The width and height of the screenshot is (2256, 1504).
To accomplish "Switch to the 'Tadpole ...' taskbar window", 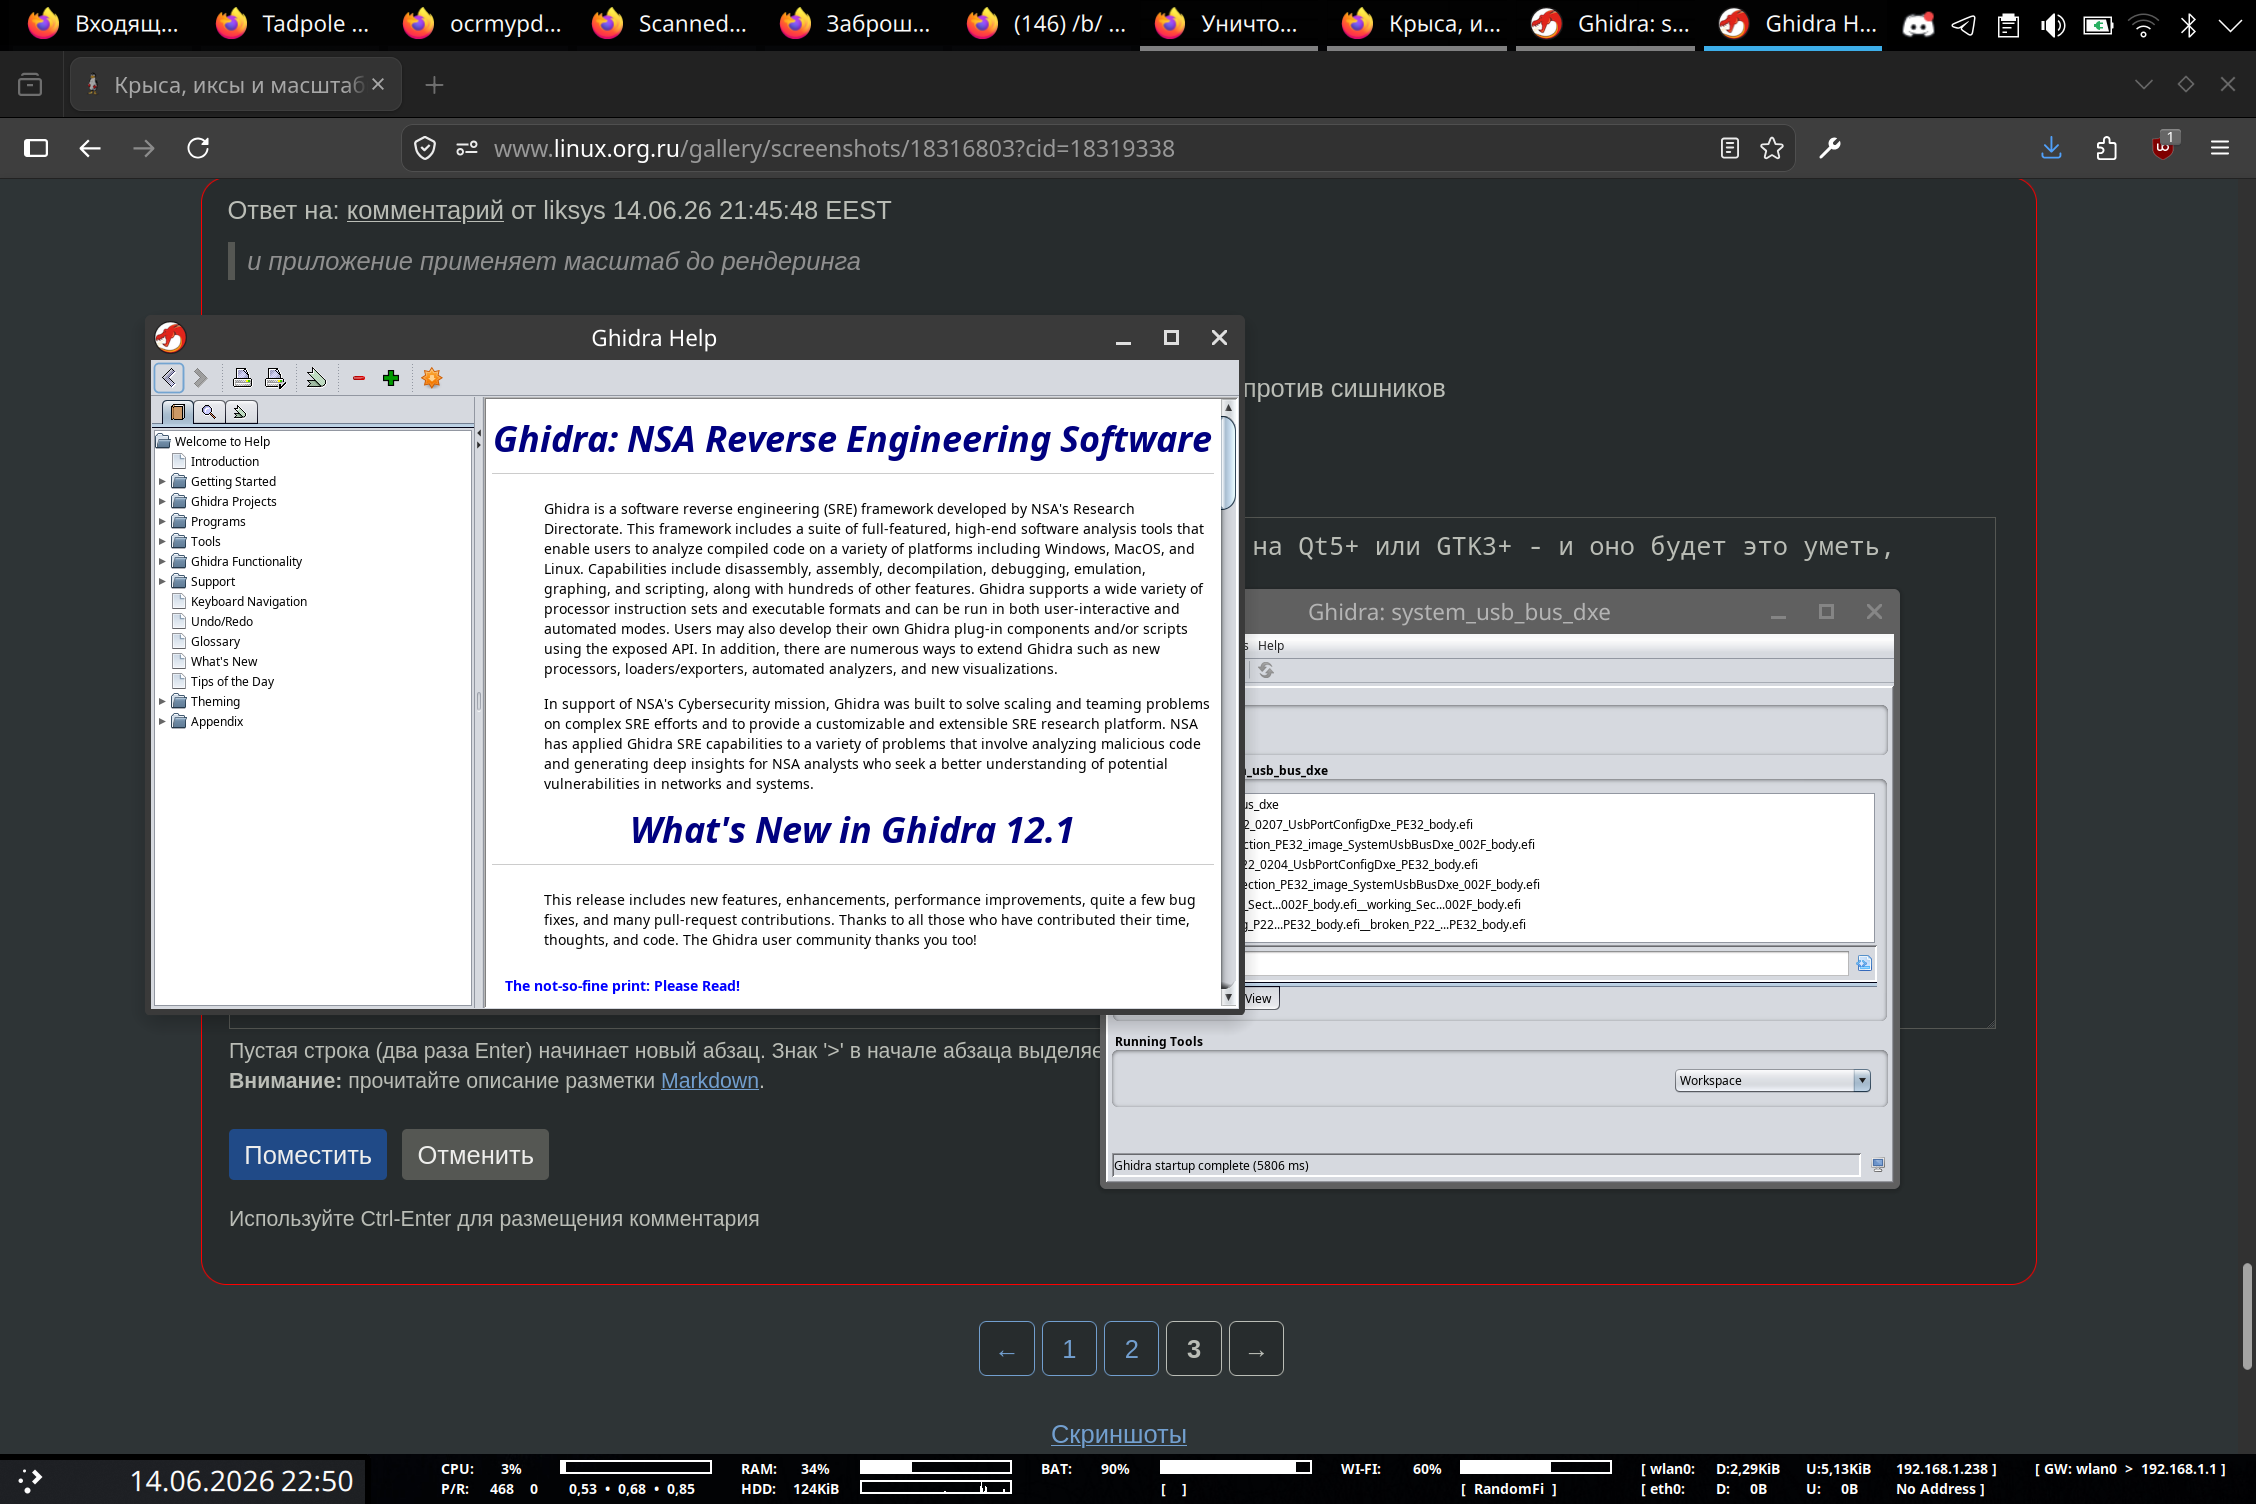I will pyautogui.click(x=294, y=24).
